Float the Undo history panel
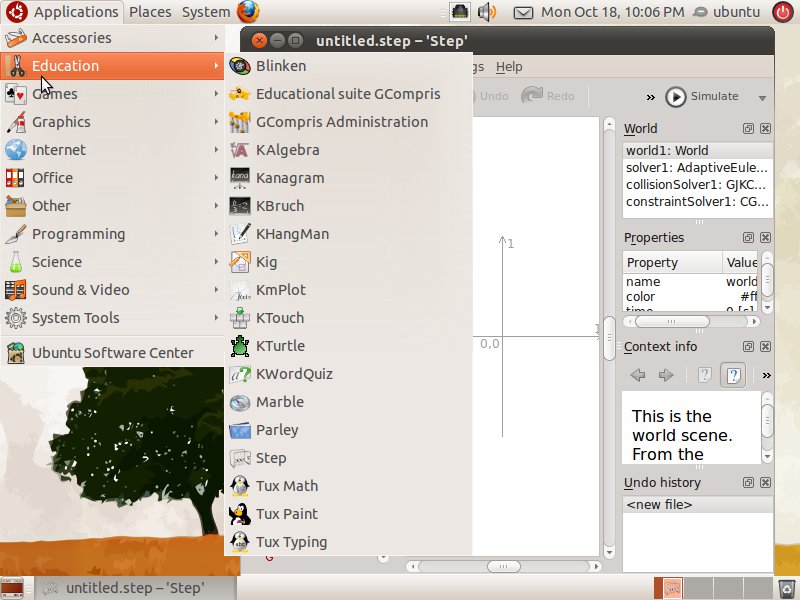 click(x=748, y=483)
